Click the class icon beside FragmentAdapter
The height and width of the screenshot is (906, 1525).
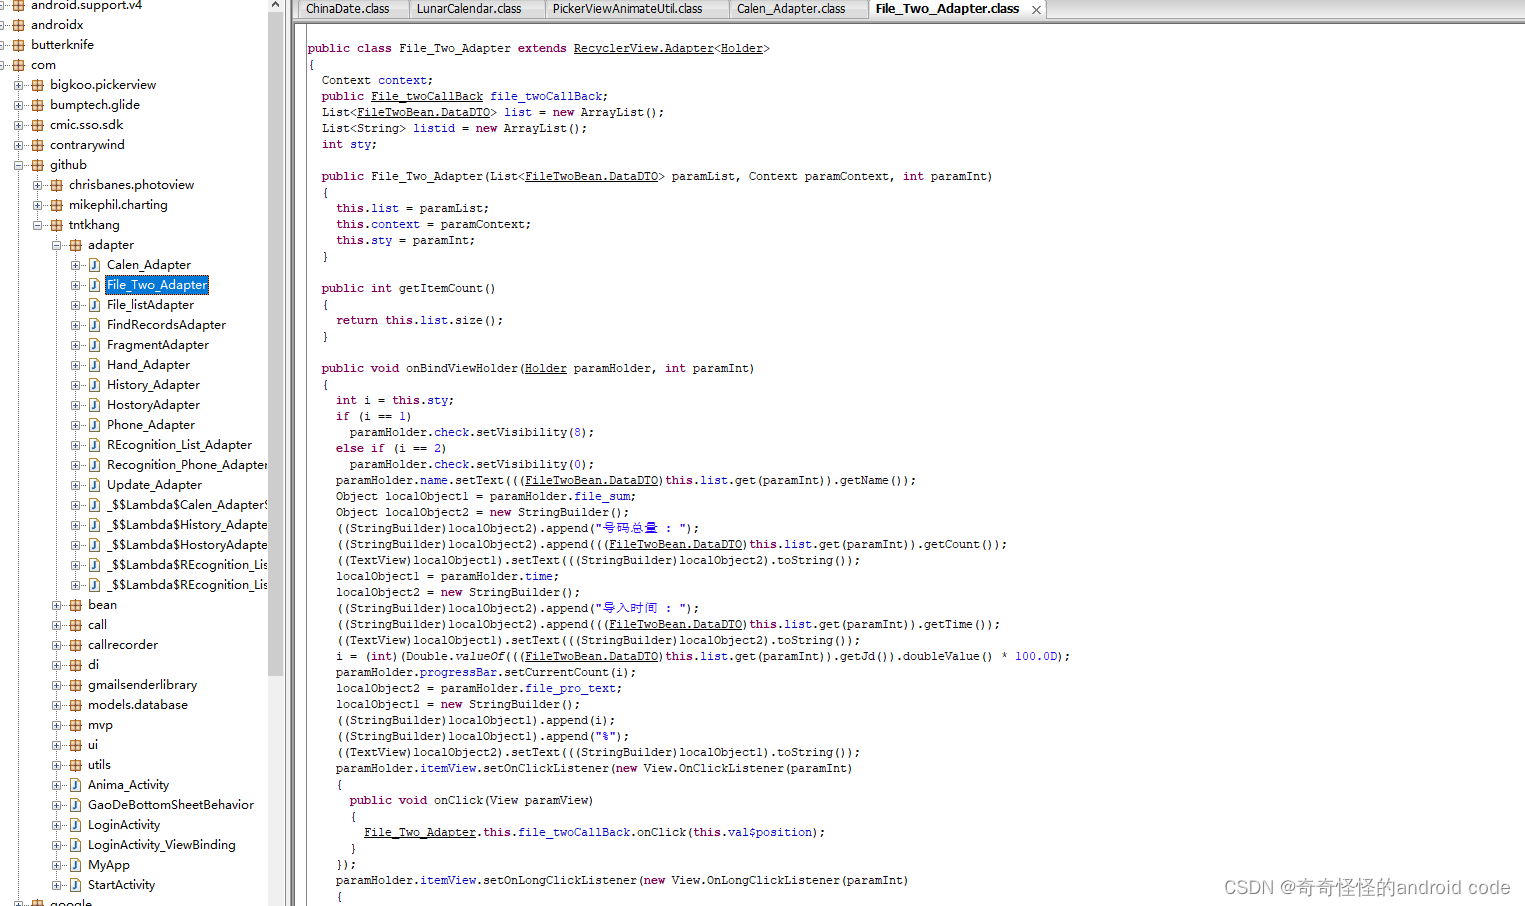click(94, 345)
